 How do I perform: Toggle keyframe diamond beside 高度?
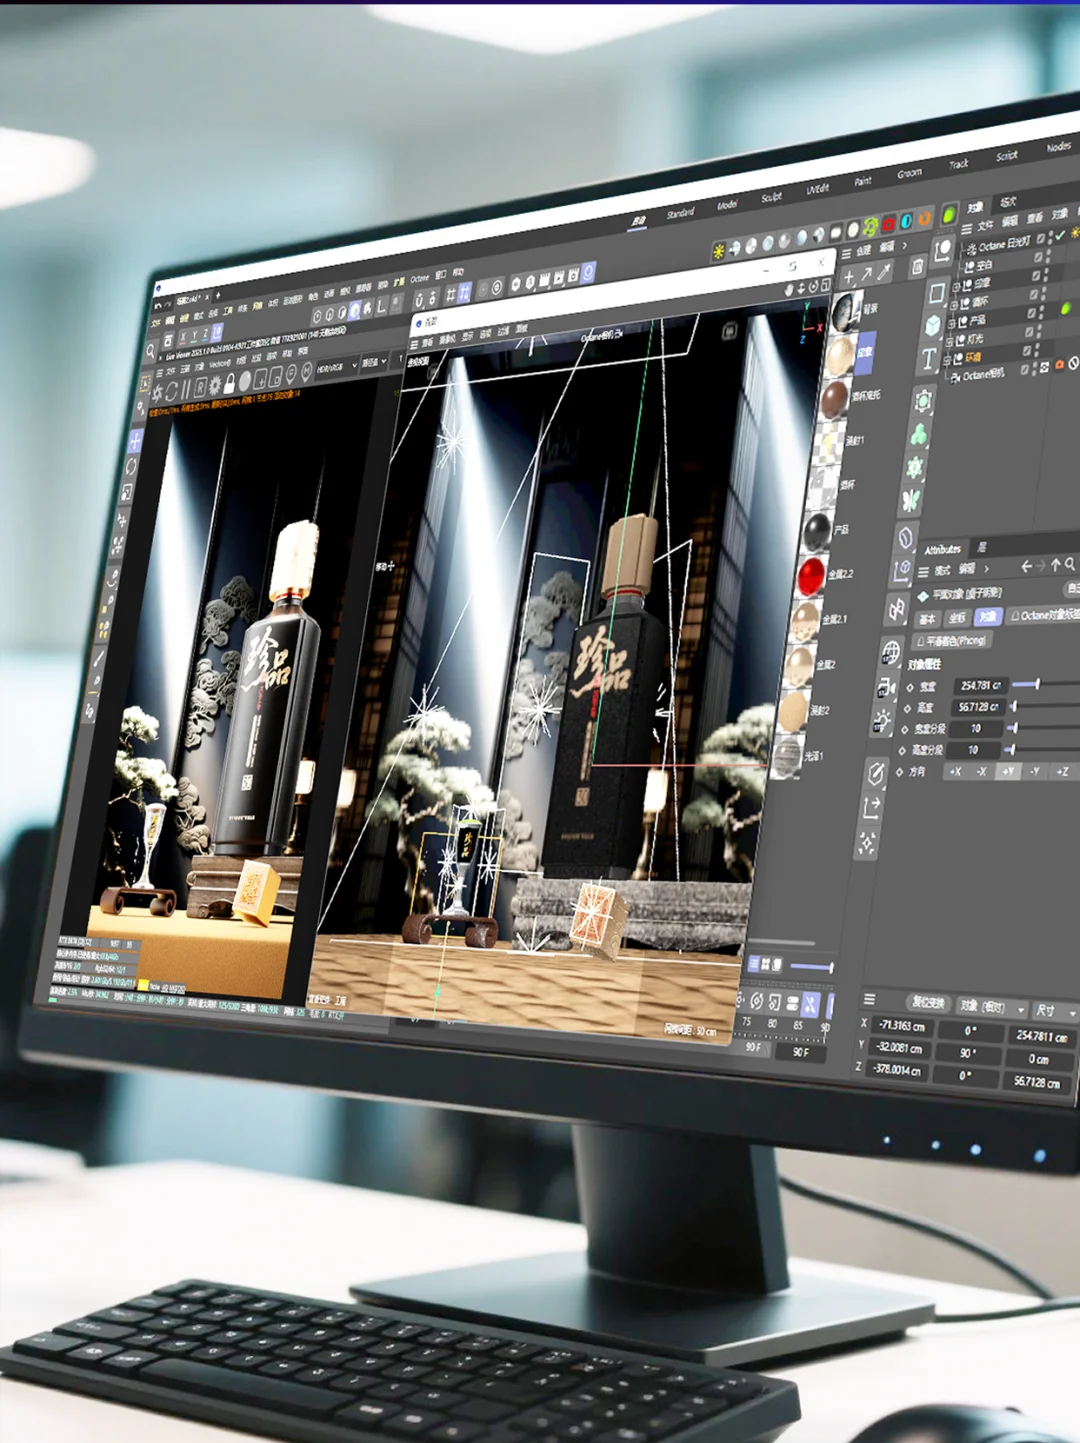[907, 709]
